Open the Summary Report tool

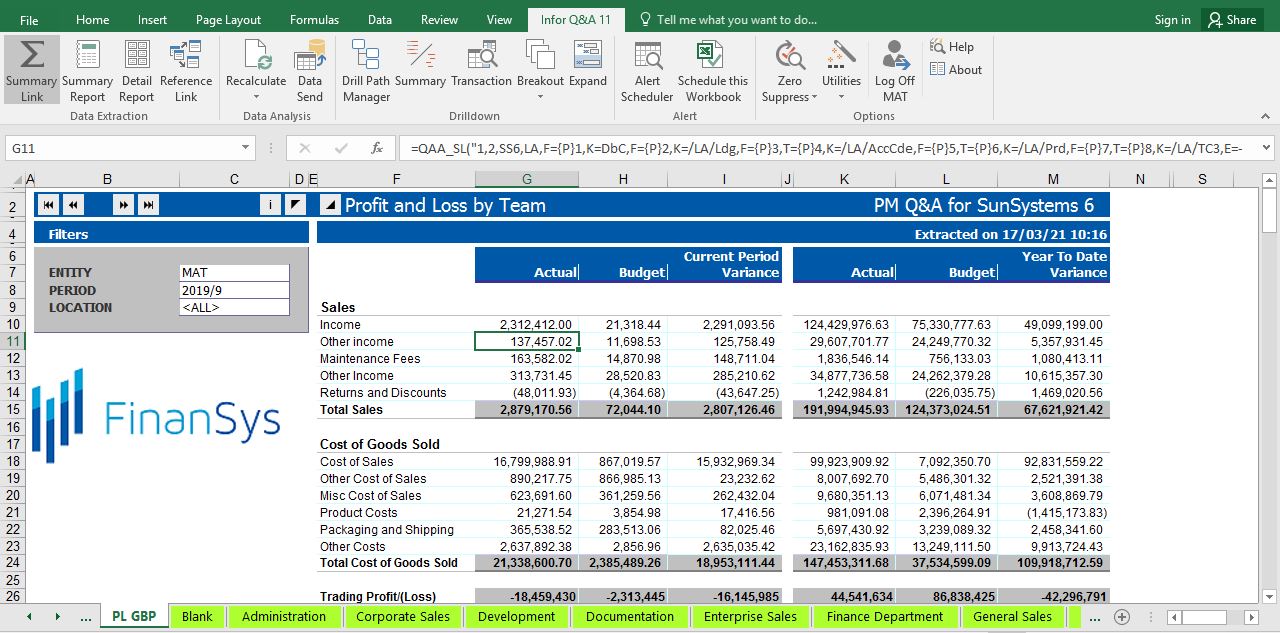point(87,71)
